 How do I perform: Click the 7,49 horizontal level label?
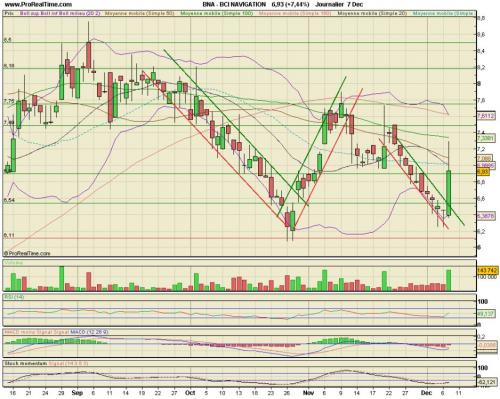[9, 123]
